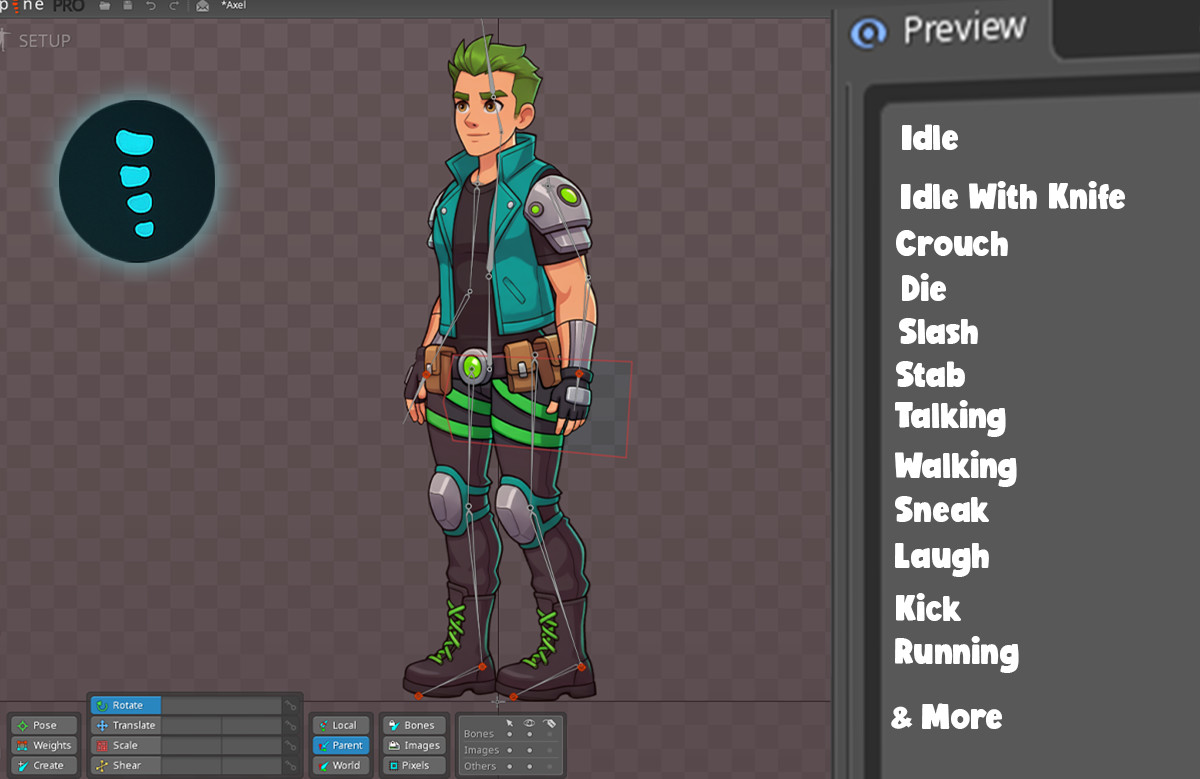1200x779 pixels.
Task: Click SETUP to switch editor mode
Action: 45,40
